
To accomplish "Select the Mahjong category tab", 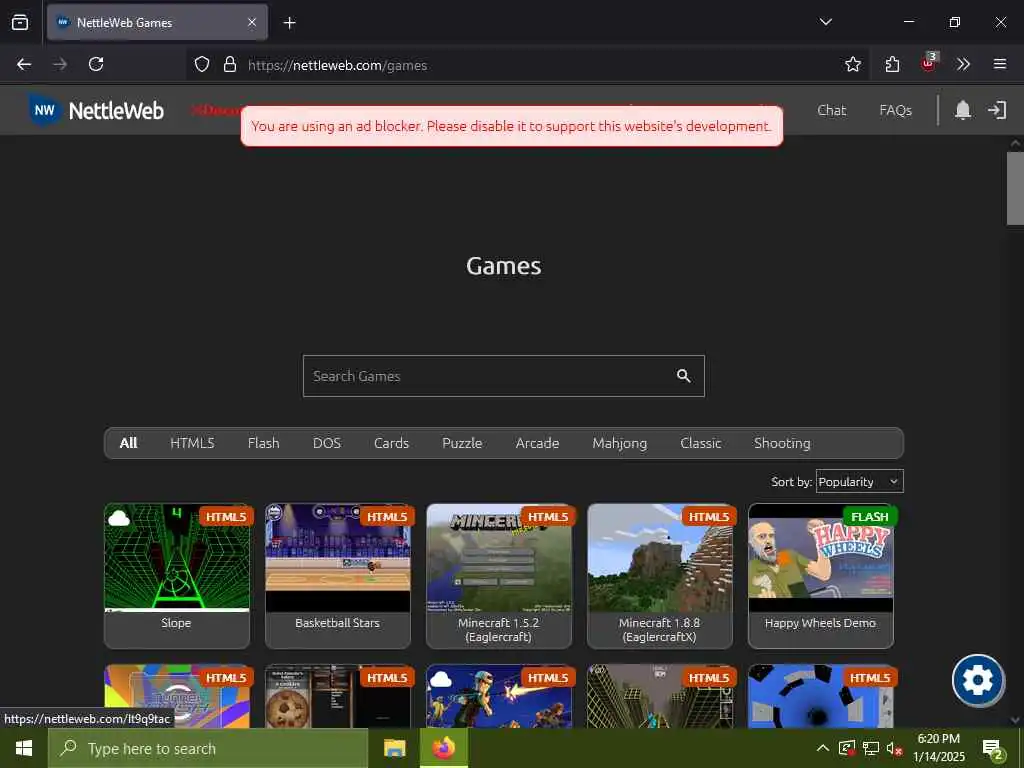I will pyautogui.click(x=619, y=443).
